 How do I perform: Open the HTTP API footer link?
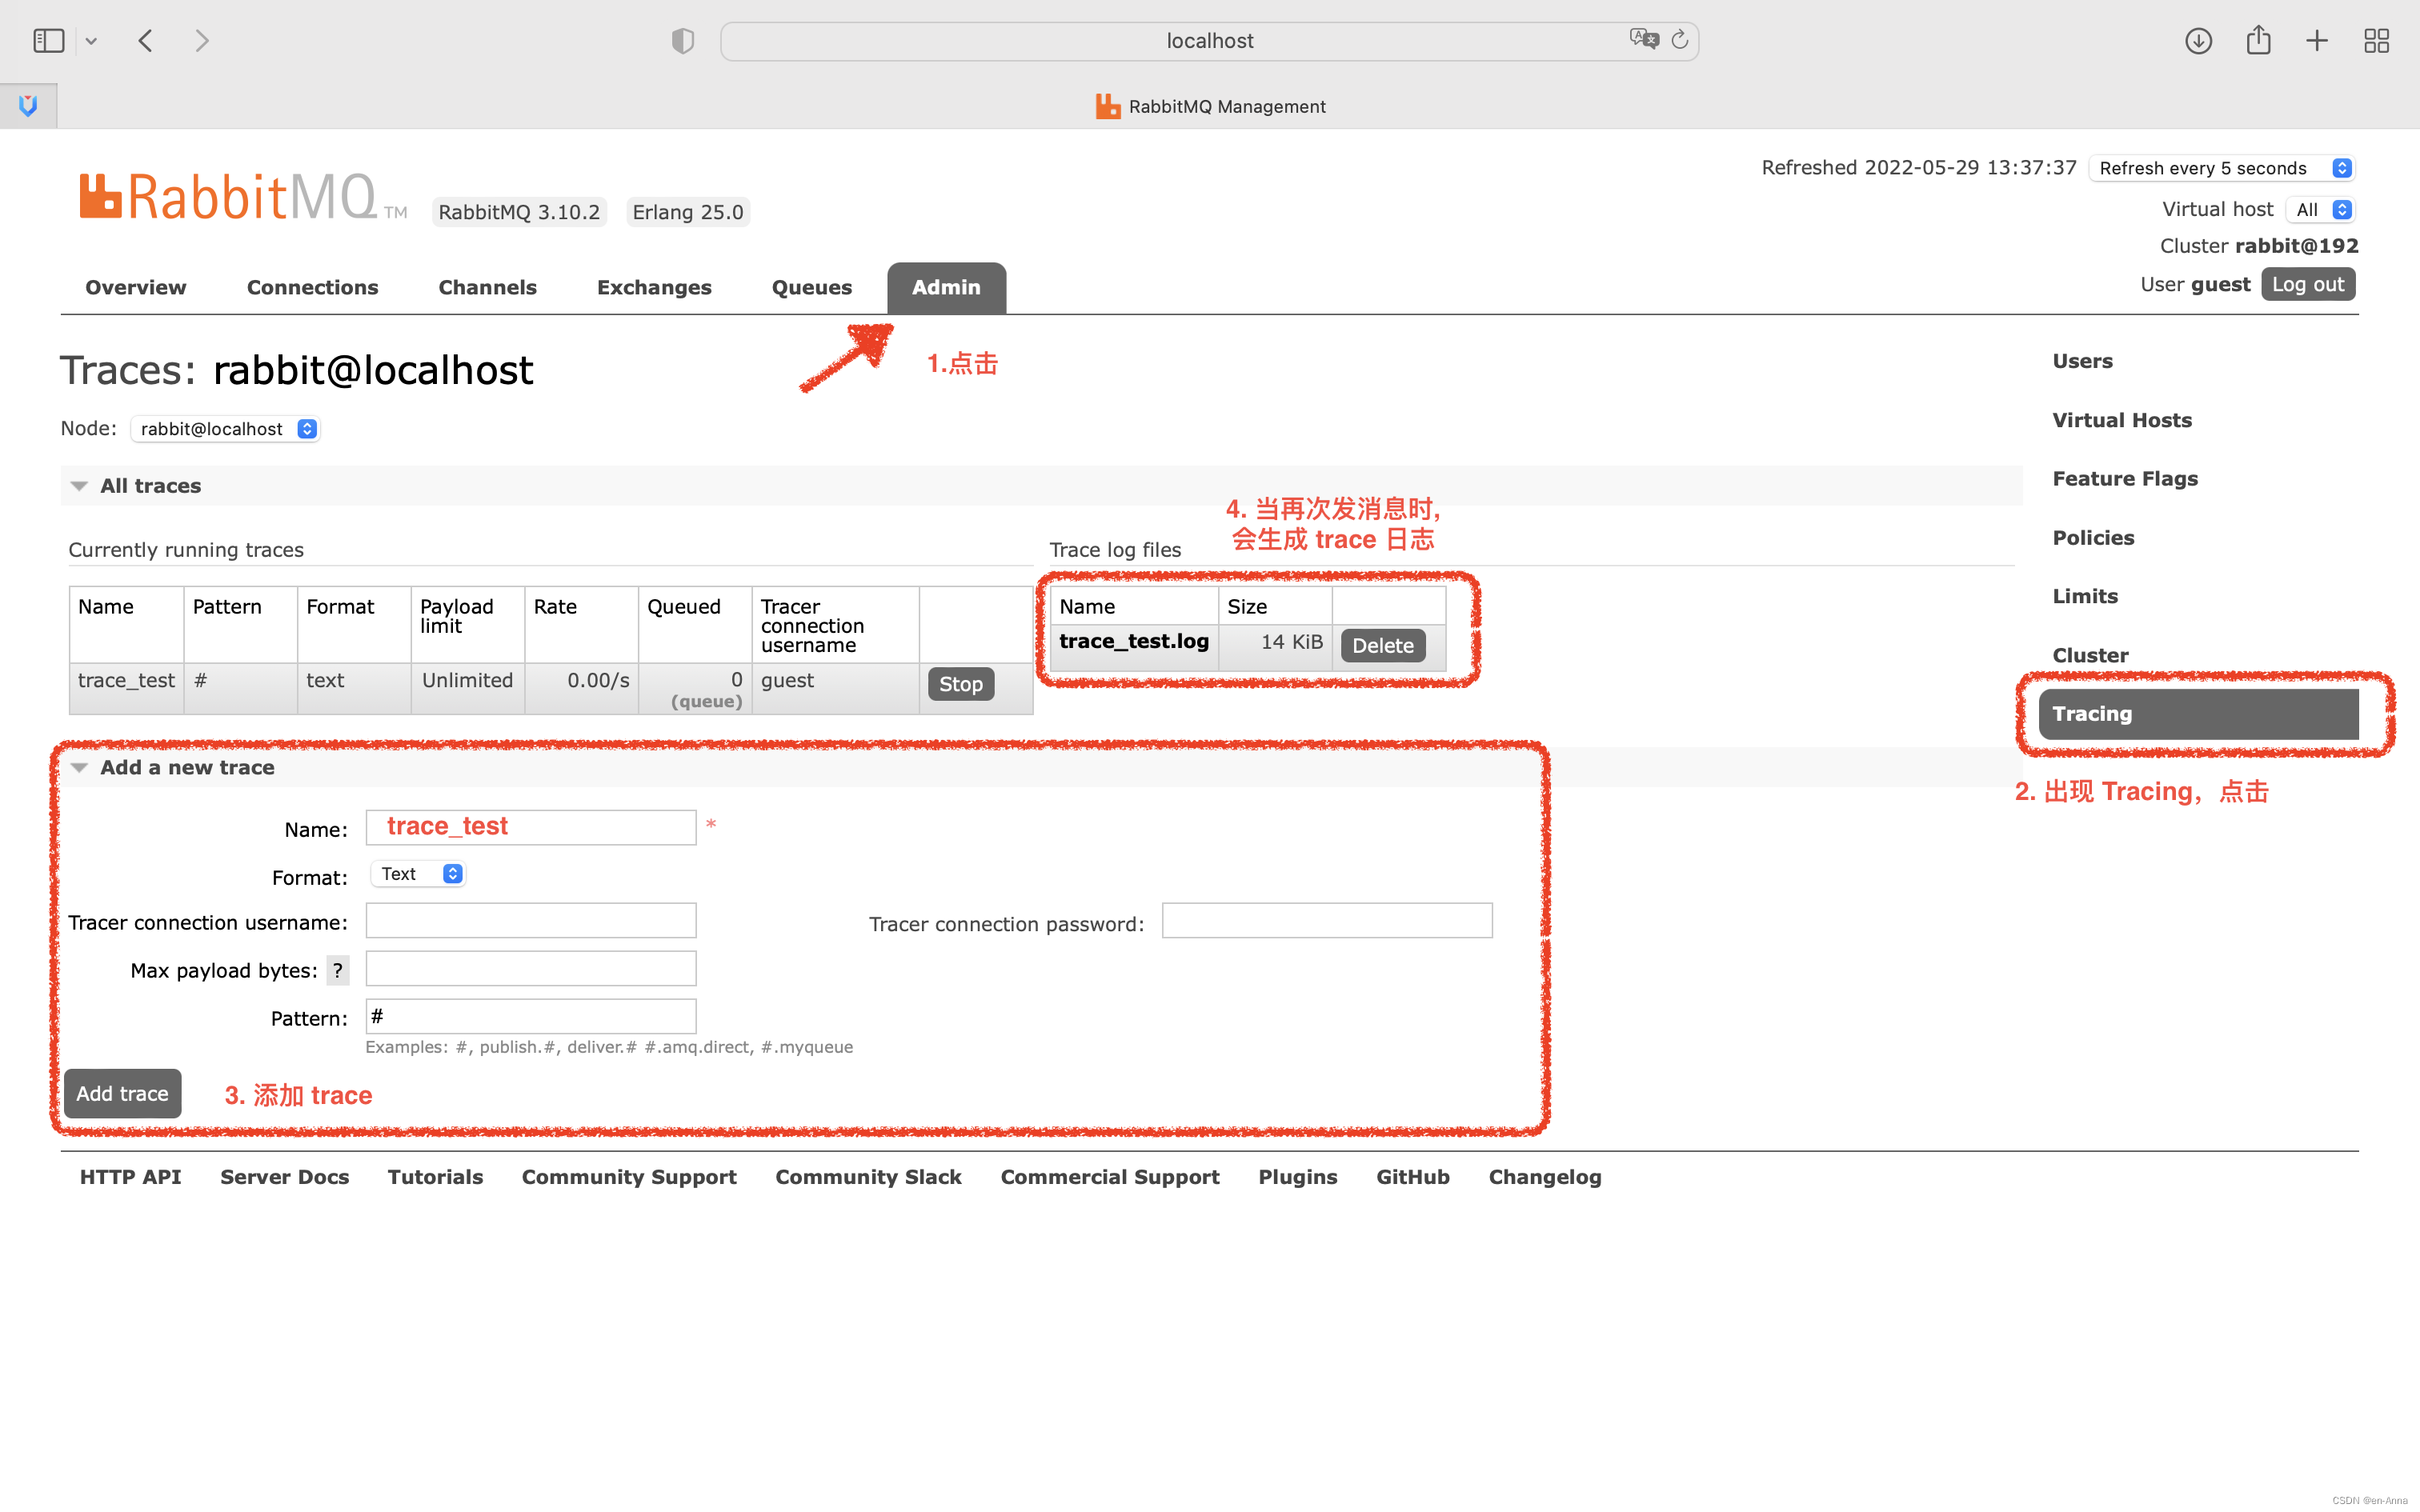[x=130, y=1177]
